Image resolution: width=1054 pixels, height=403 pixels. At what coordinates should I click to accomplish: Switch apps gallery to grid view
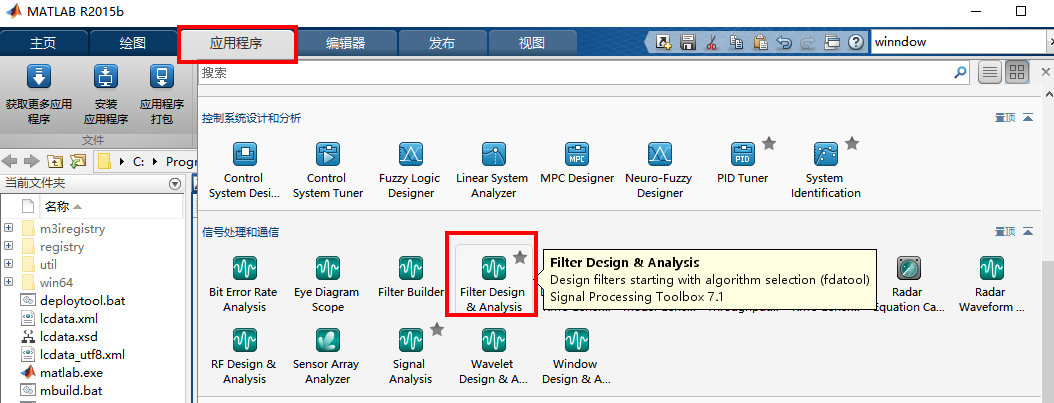(x=1017, y=73)
